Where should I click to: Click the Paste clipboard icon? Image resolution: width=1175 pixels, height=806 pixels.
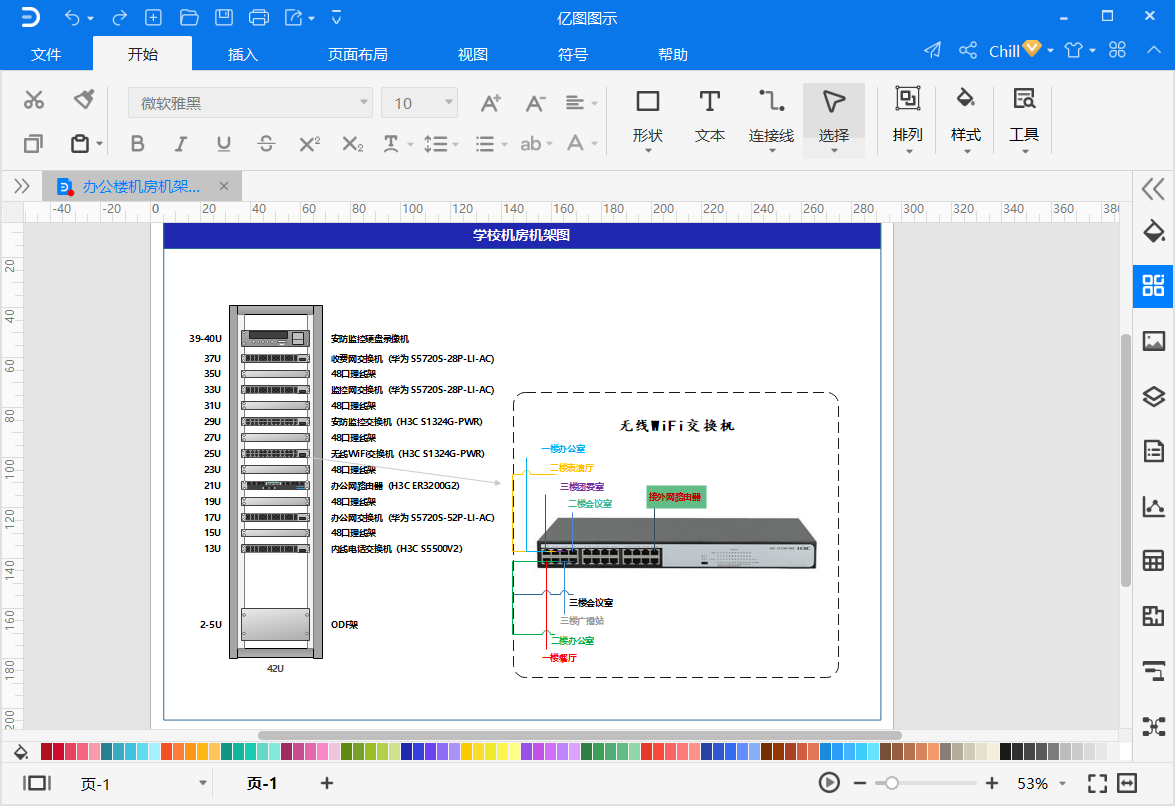[x=80, y=143]
